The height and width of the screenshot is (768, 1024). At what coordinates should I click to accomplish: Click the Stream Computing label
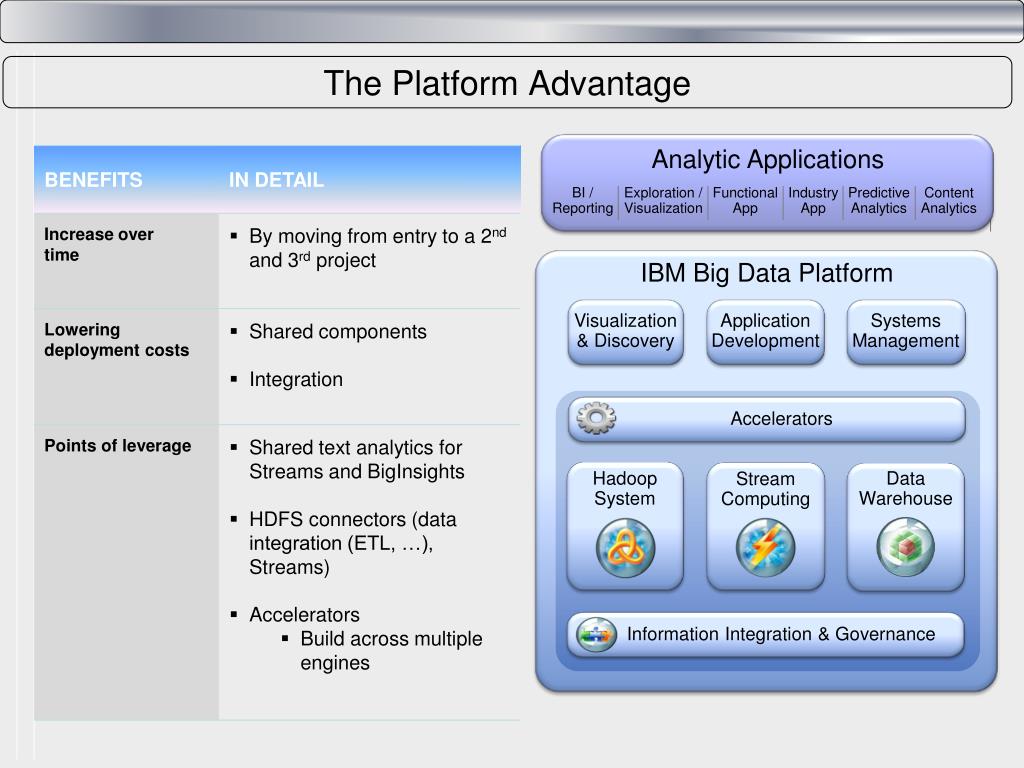(765, 488)
